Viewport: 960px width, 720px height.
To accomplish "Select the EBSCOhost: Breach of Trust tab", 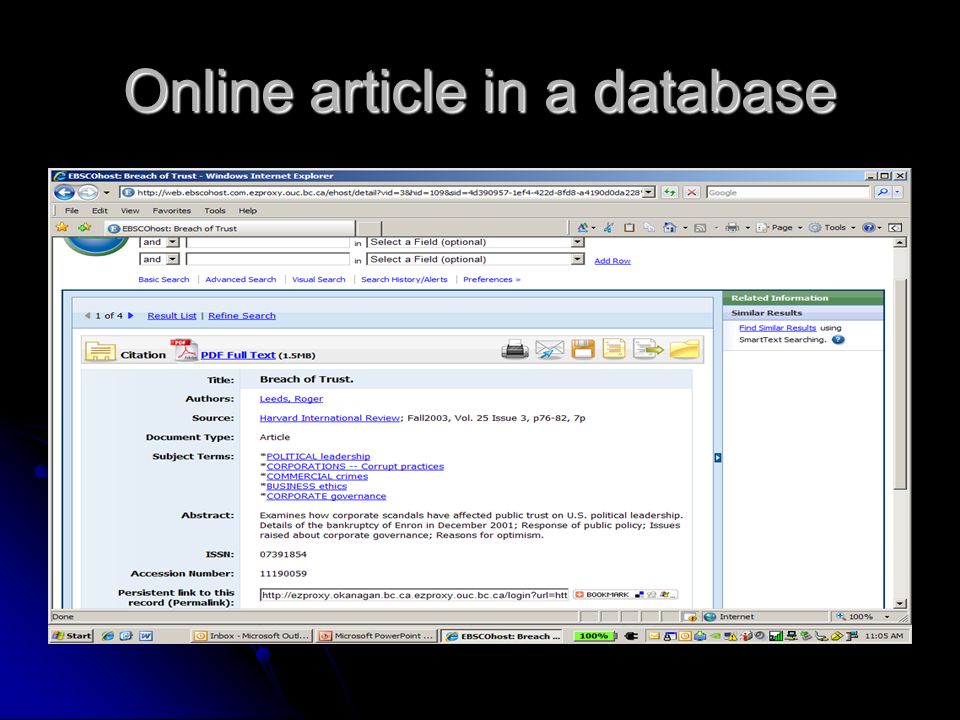I will pyautogui.click(x=230, y=228).
